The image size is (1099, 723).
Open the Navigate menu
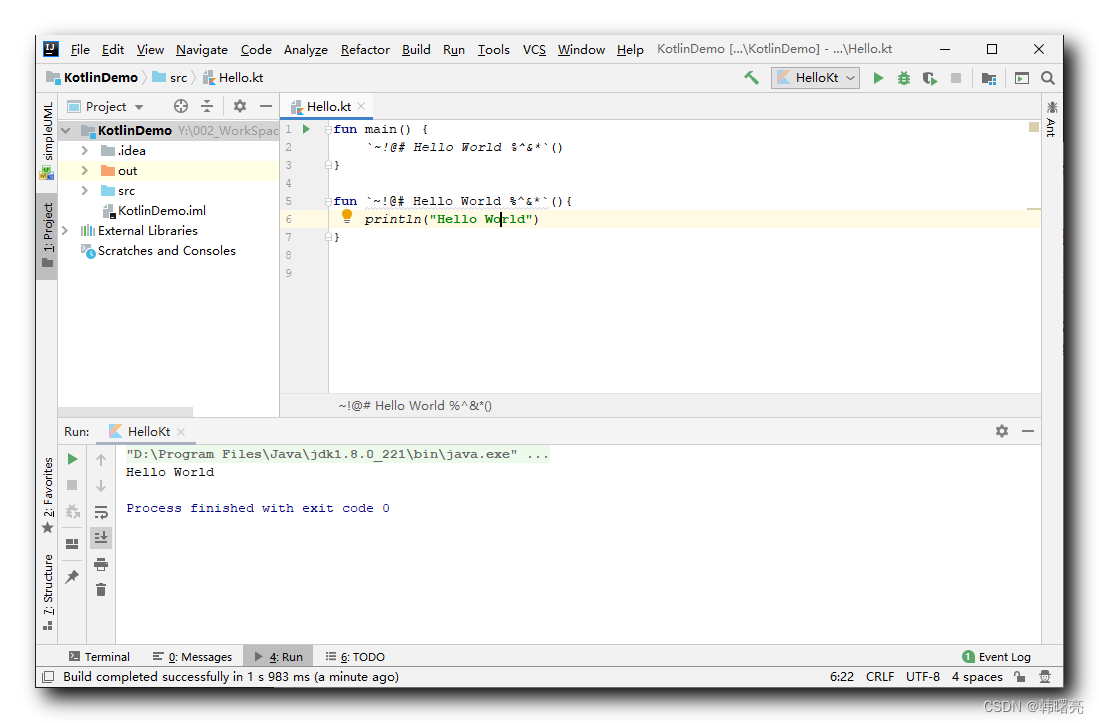coord(202,49)
